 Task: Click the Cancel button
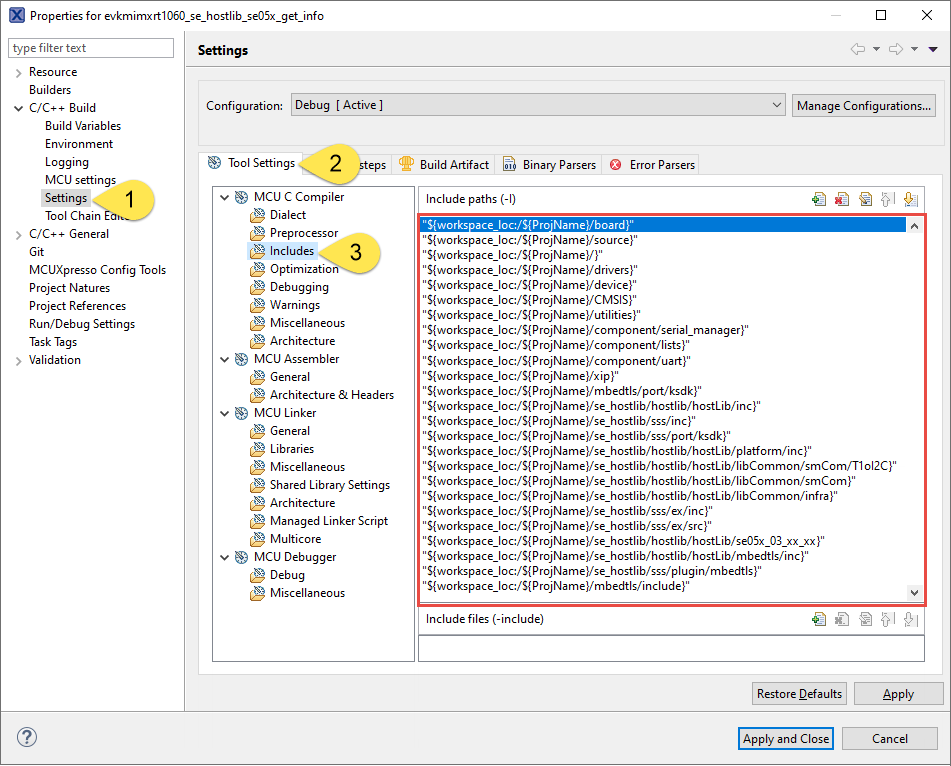(x=890, y=739)
